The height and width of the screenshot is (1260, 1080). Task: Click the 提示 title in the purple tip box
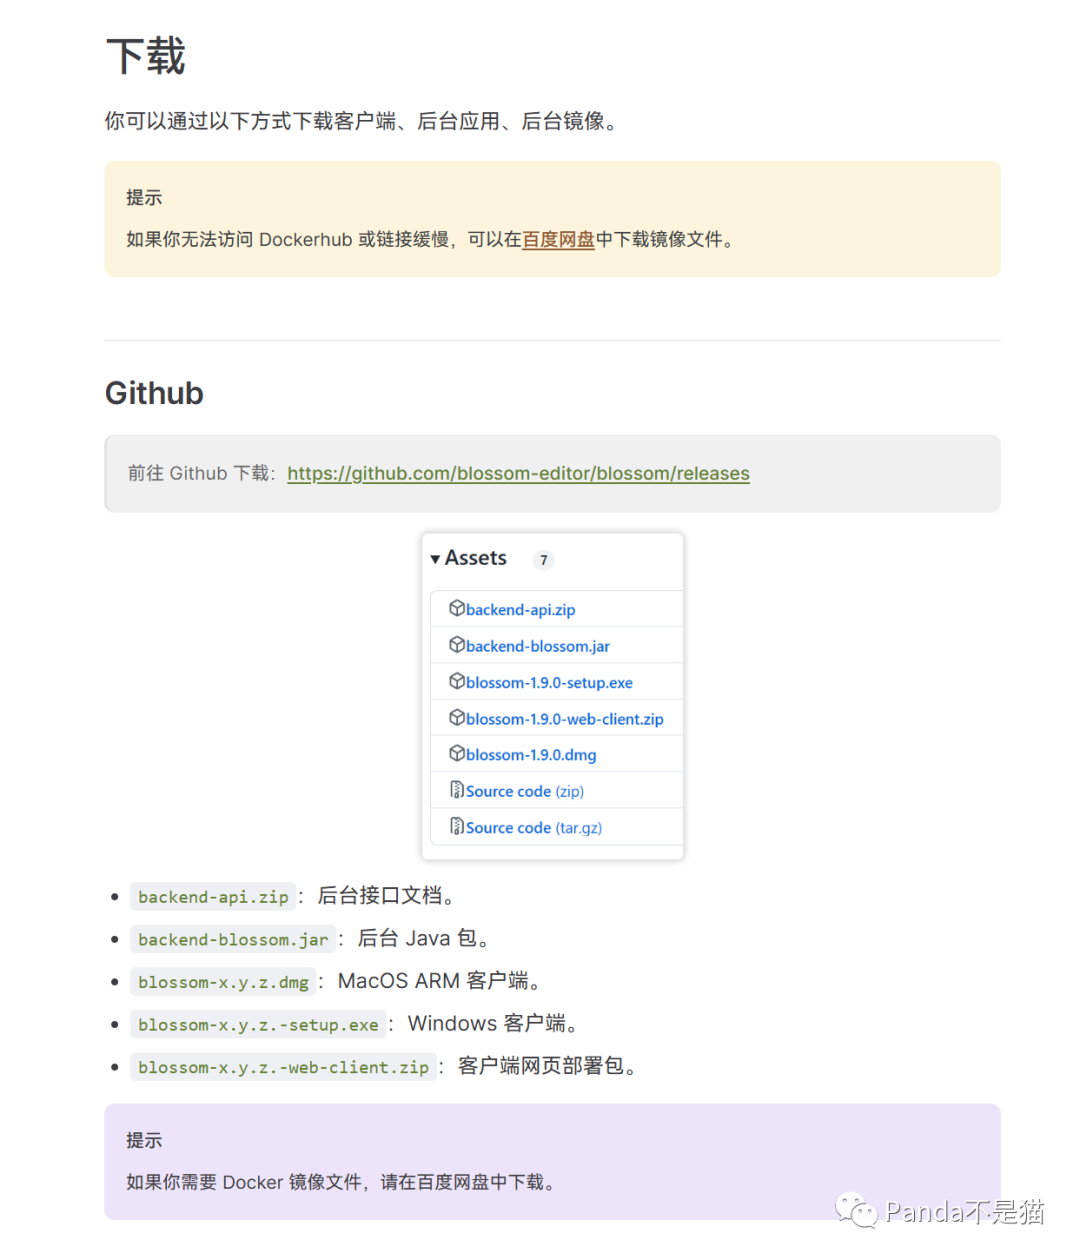click(144, 1140)
